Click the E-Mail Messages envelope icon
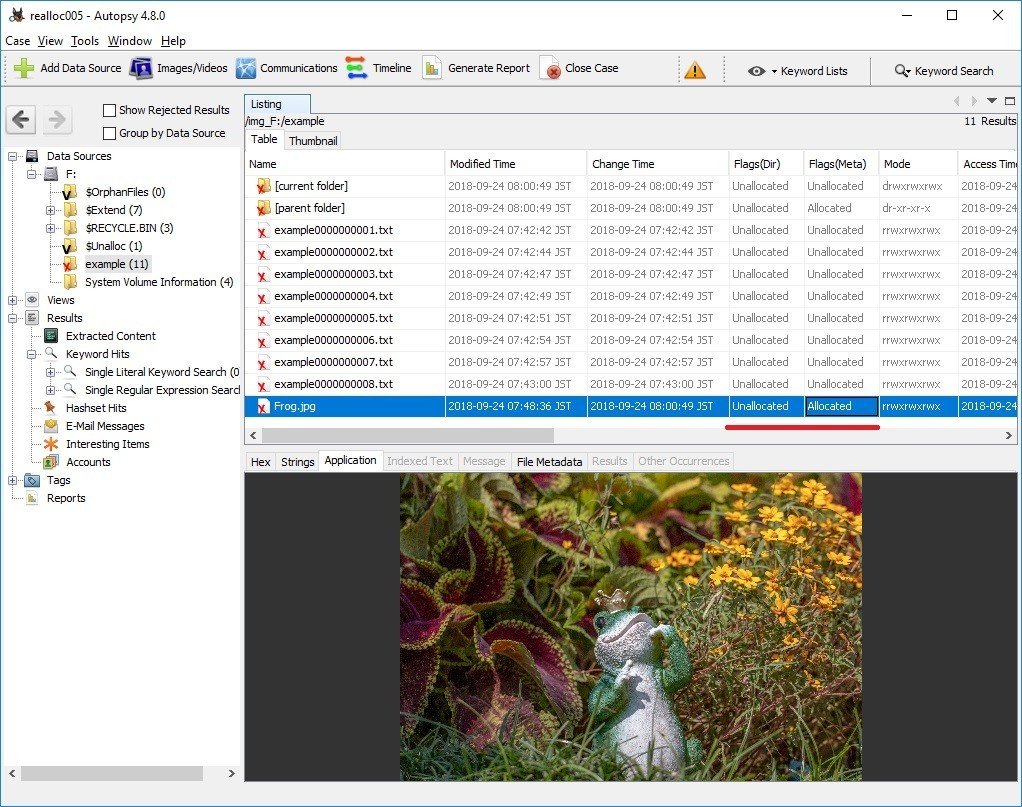 pos(51,426)
